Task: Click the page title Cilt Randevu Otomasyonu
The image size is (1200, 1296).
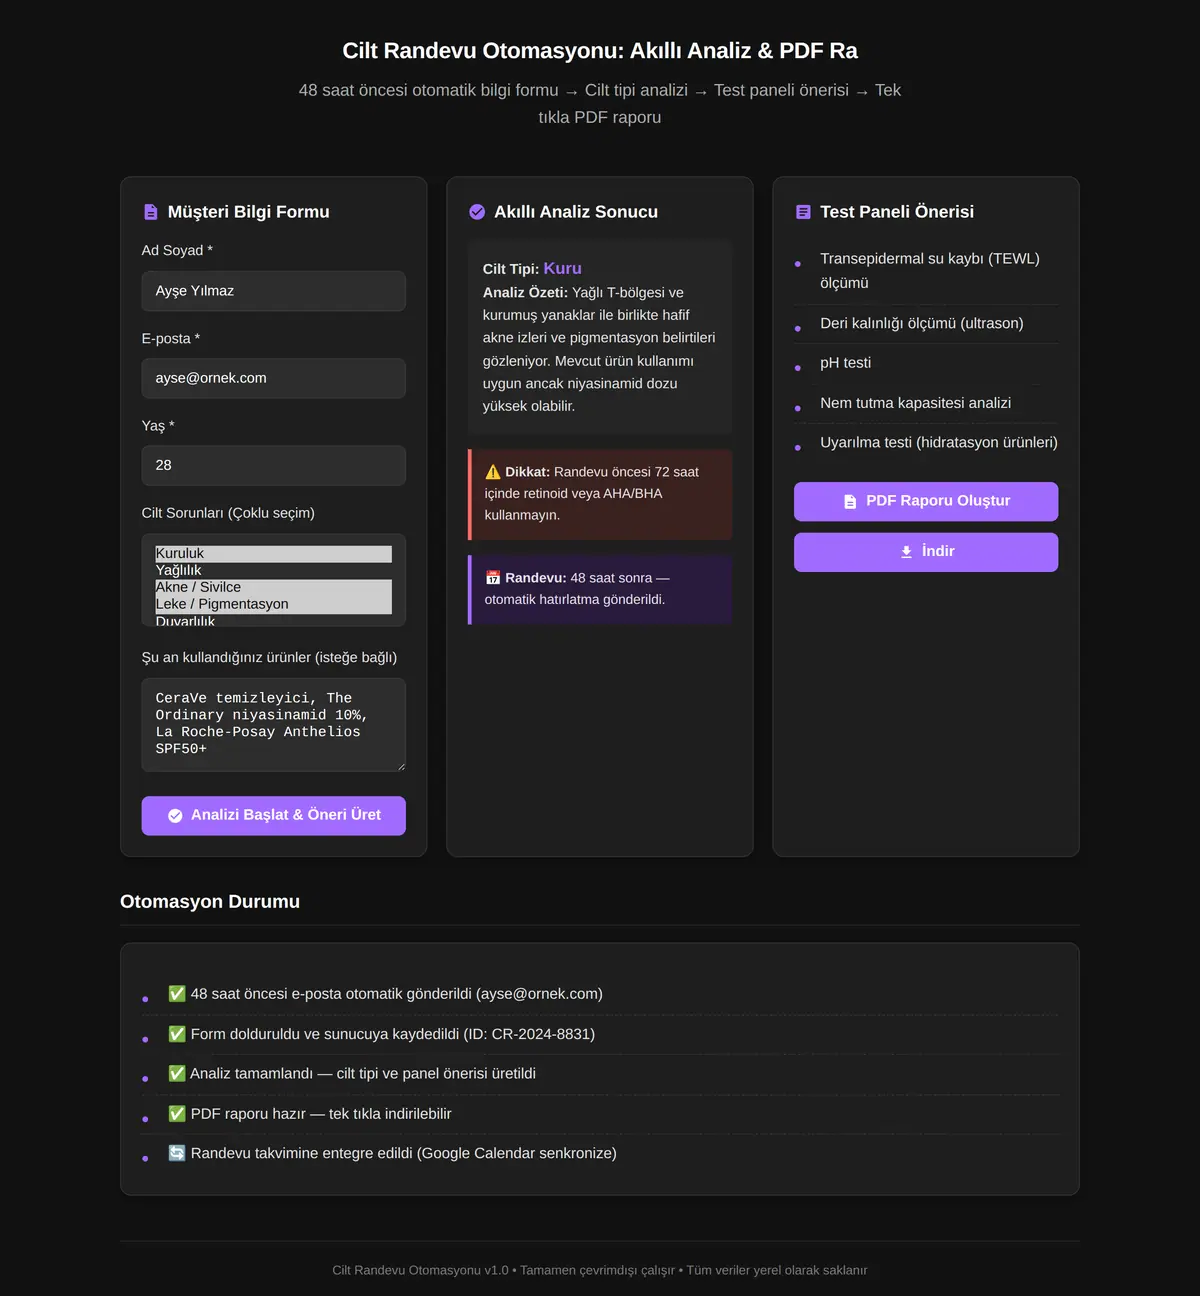Action: coord(600,51)
